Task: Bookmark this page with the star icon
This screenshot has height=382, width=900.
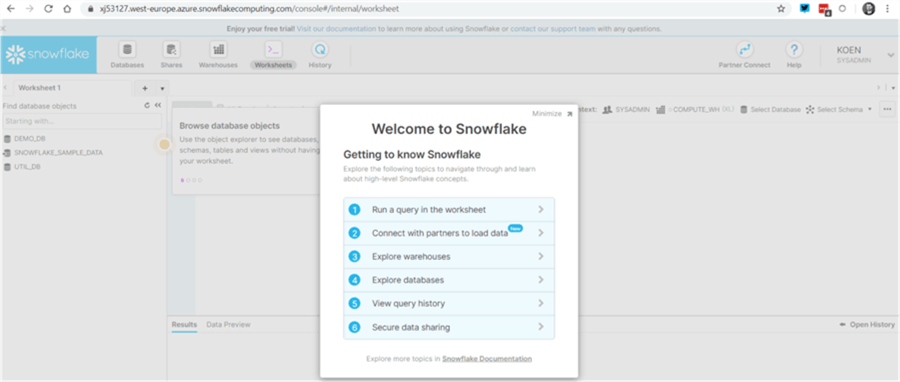Action: pyautogui.click(x=781, y=9)
